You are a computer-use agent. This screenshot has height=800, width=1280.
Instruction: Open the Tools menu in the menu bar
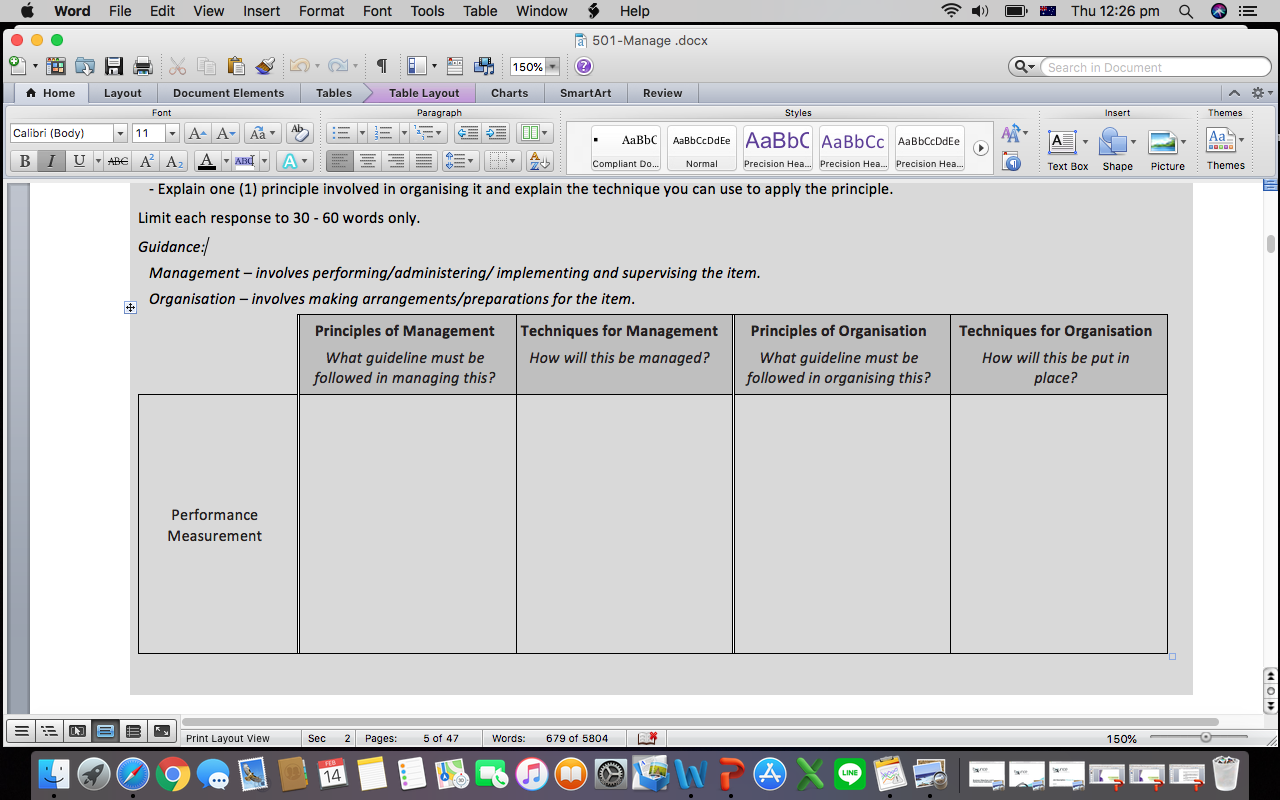point(427,11)
